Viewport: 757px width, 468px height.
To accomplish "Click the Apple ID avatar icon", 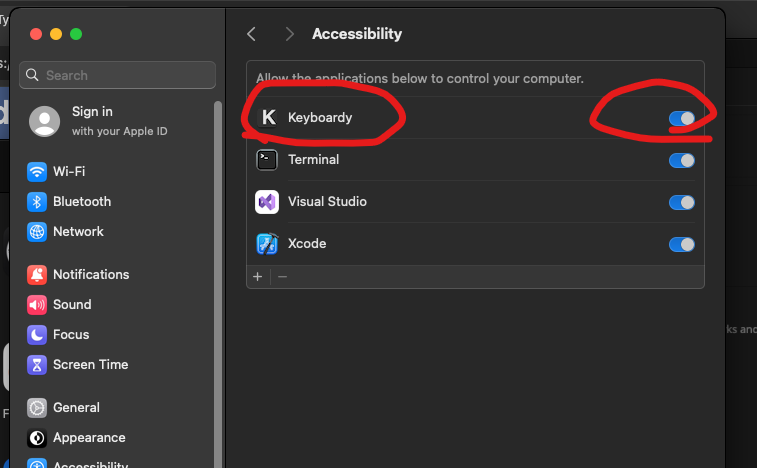I will tap(44, 121).
